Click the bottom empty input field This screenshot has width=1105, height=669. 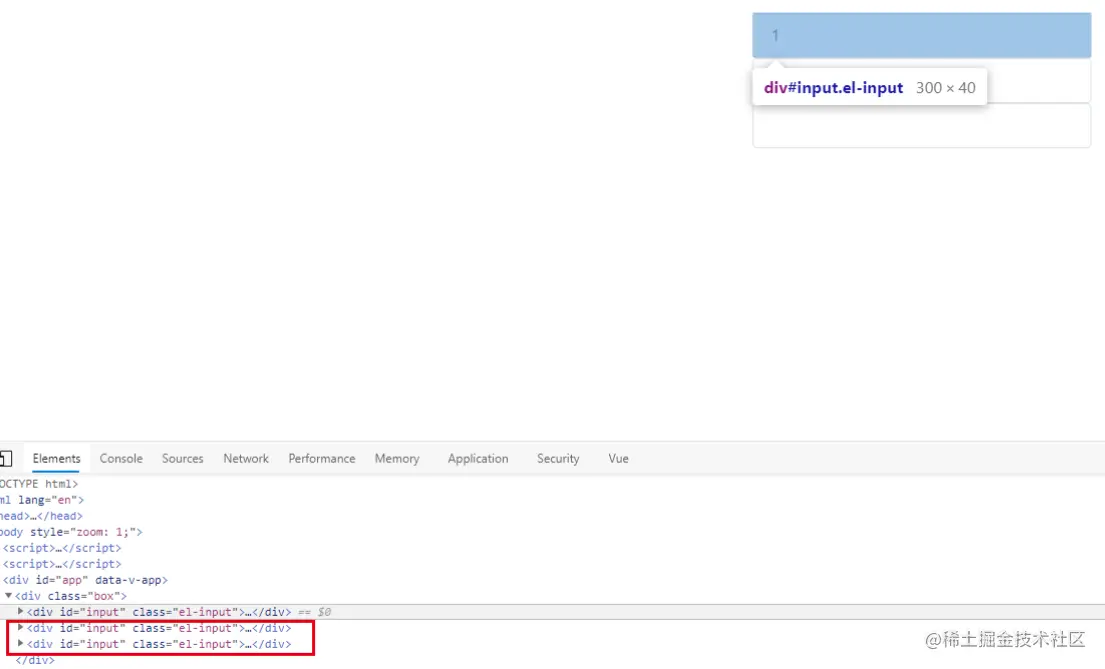[922, 125]
